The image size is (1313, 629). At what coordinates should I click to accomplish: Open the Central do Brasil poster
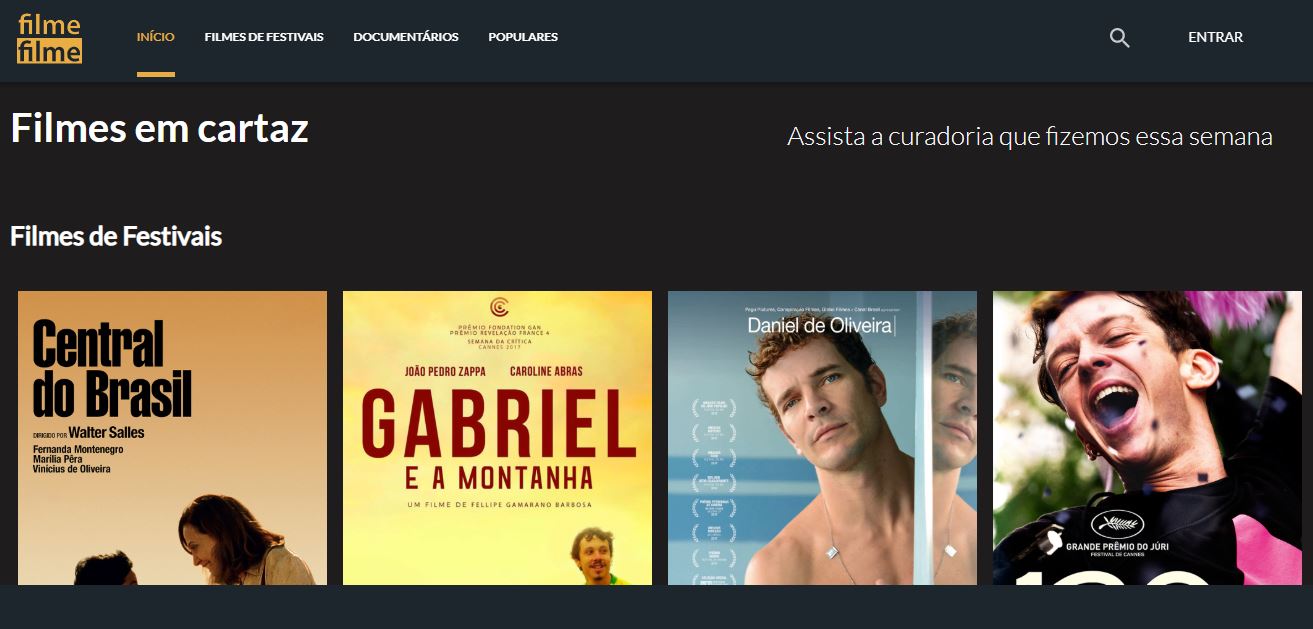(172, 438)
